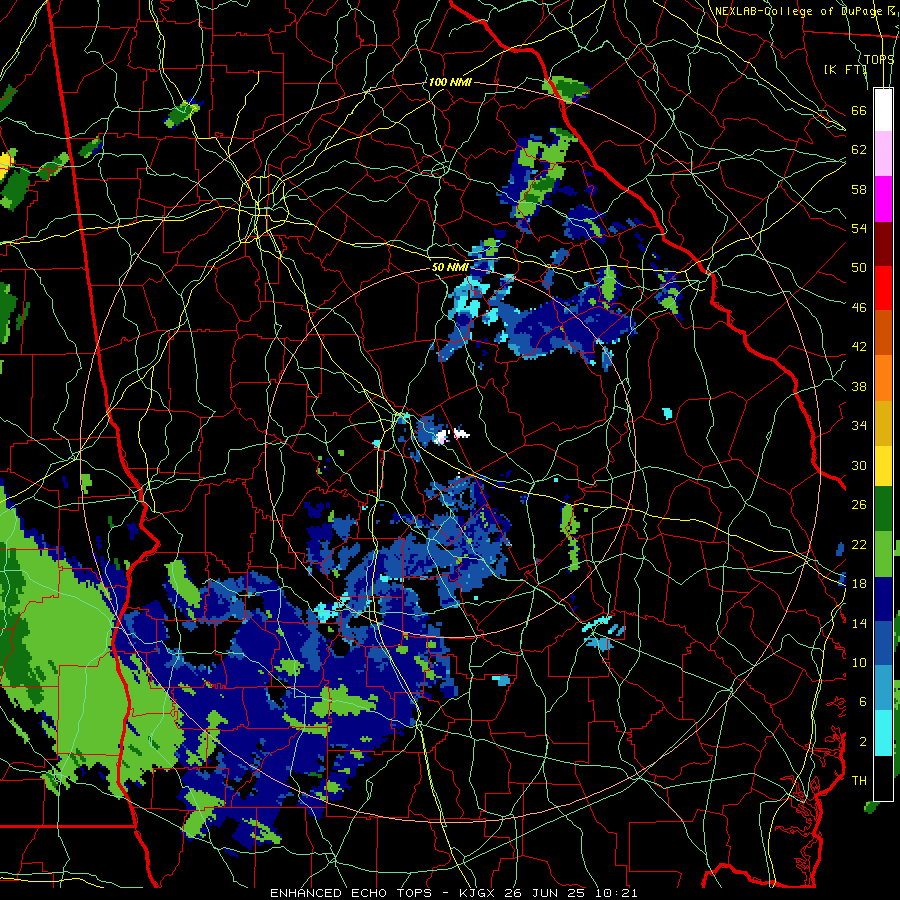
Task: Click the 58 legend value
Action: pyautogui.click(x=859, y=189)
